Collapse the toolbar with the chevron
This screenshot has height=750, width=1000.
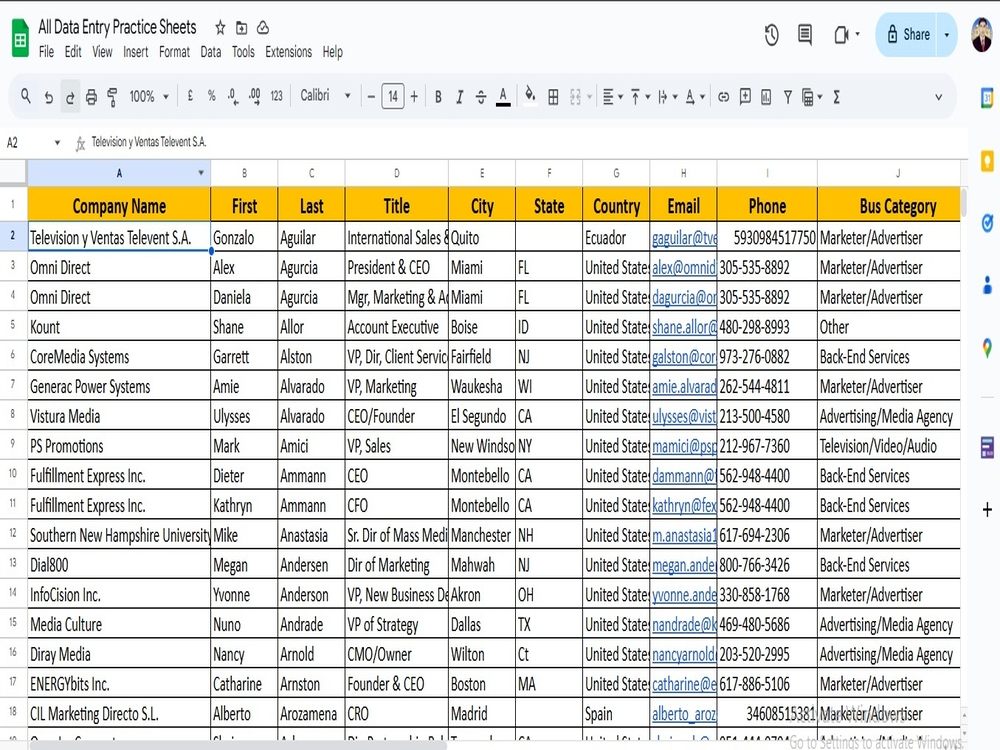pyautogui.click(x=938, y=97)
